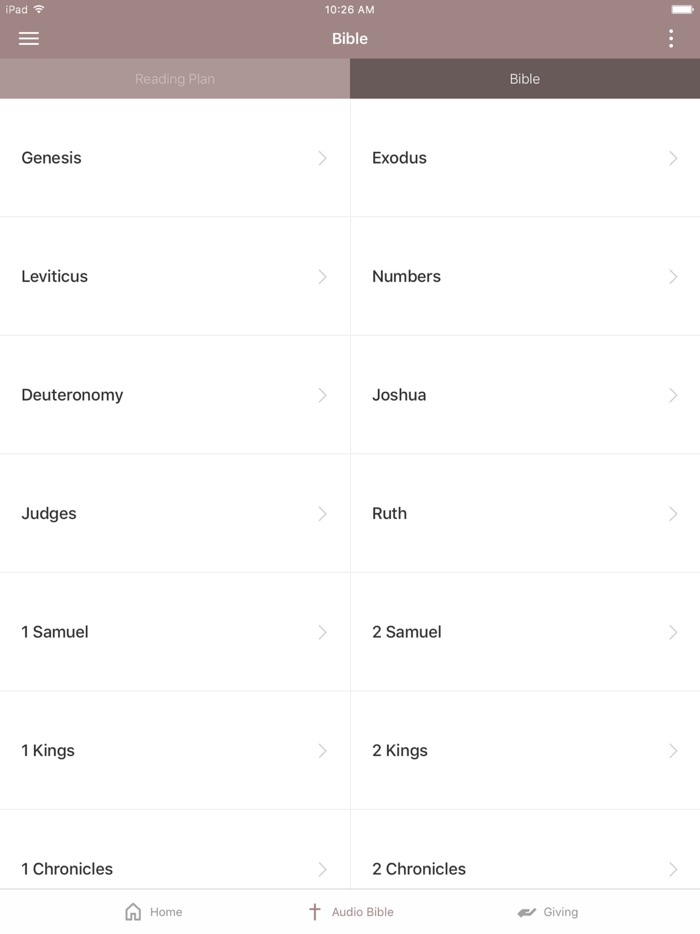Screen dimensions: 700x934
Task: Tap the Home house icon
Action: tap(133, 912)
